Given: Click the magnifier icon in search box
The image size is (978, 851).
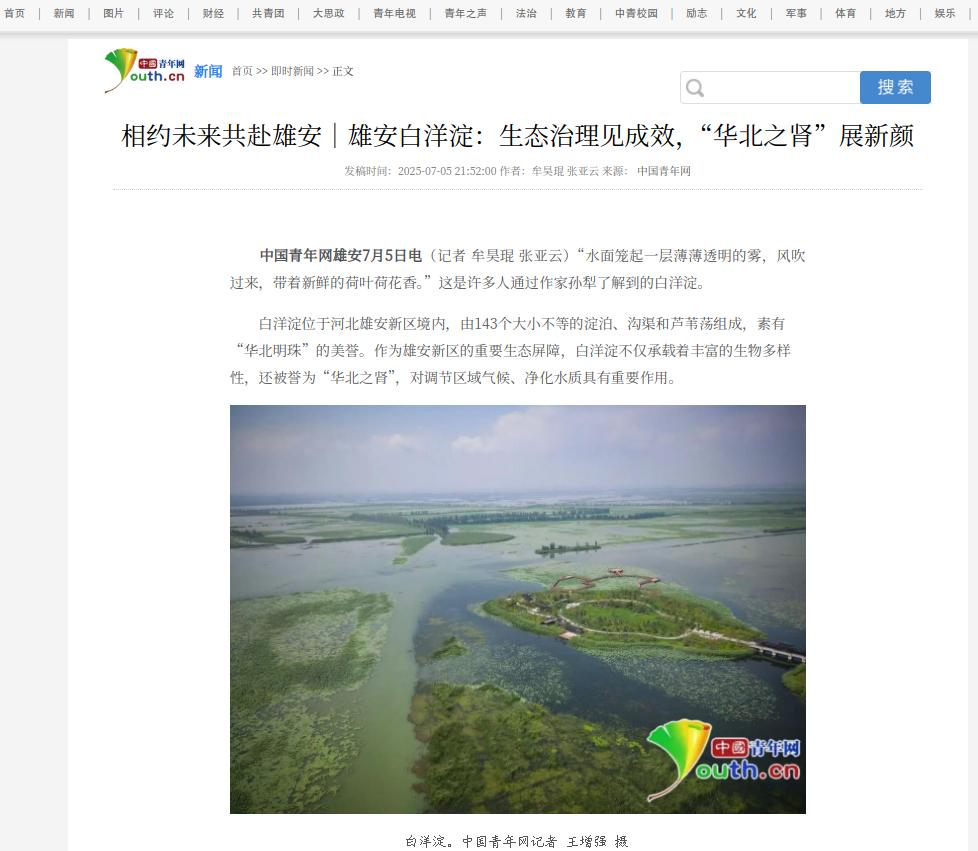Looking at the screenshot, I should (x=695, y=88).
